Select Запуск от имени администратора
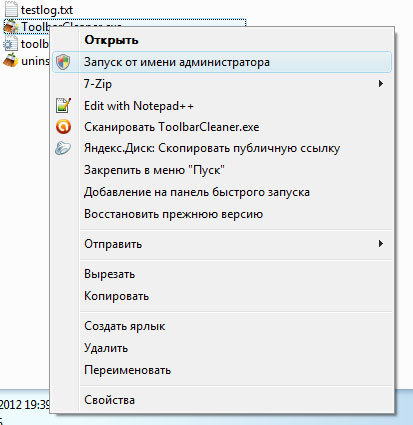The image size is (413, 425). pyautogui.click(x=222, y=62)
